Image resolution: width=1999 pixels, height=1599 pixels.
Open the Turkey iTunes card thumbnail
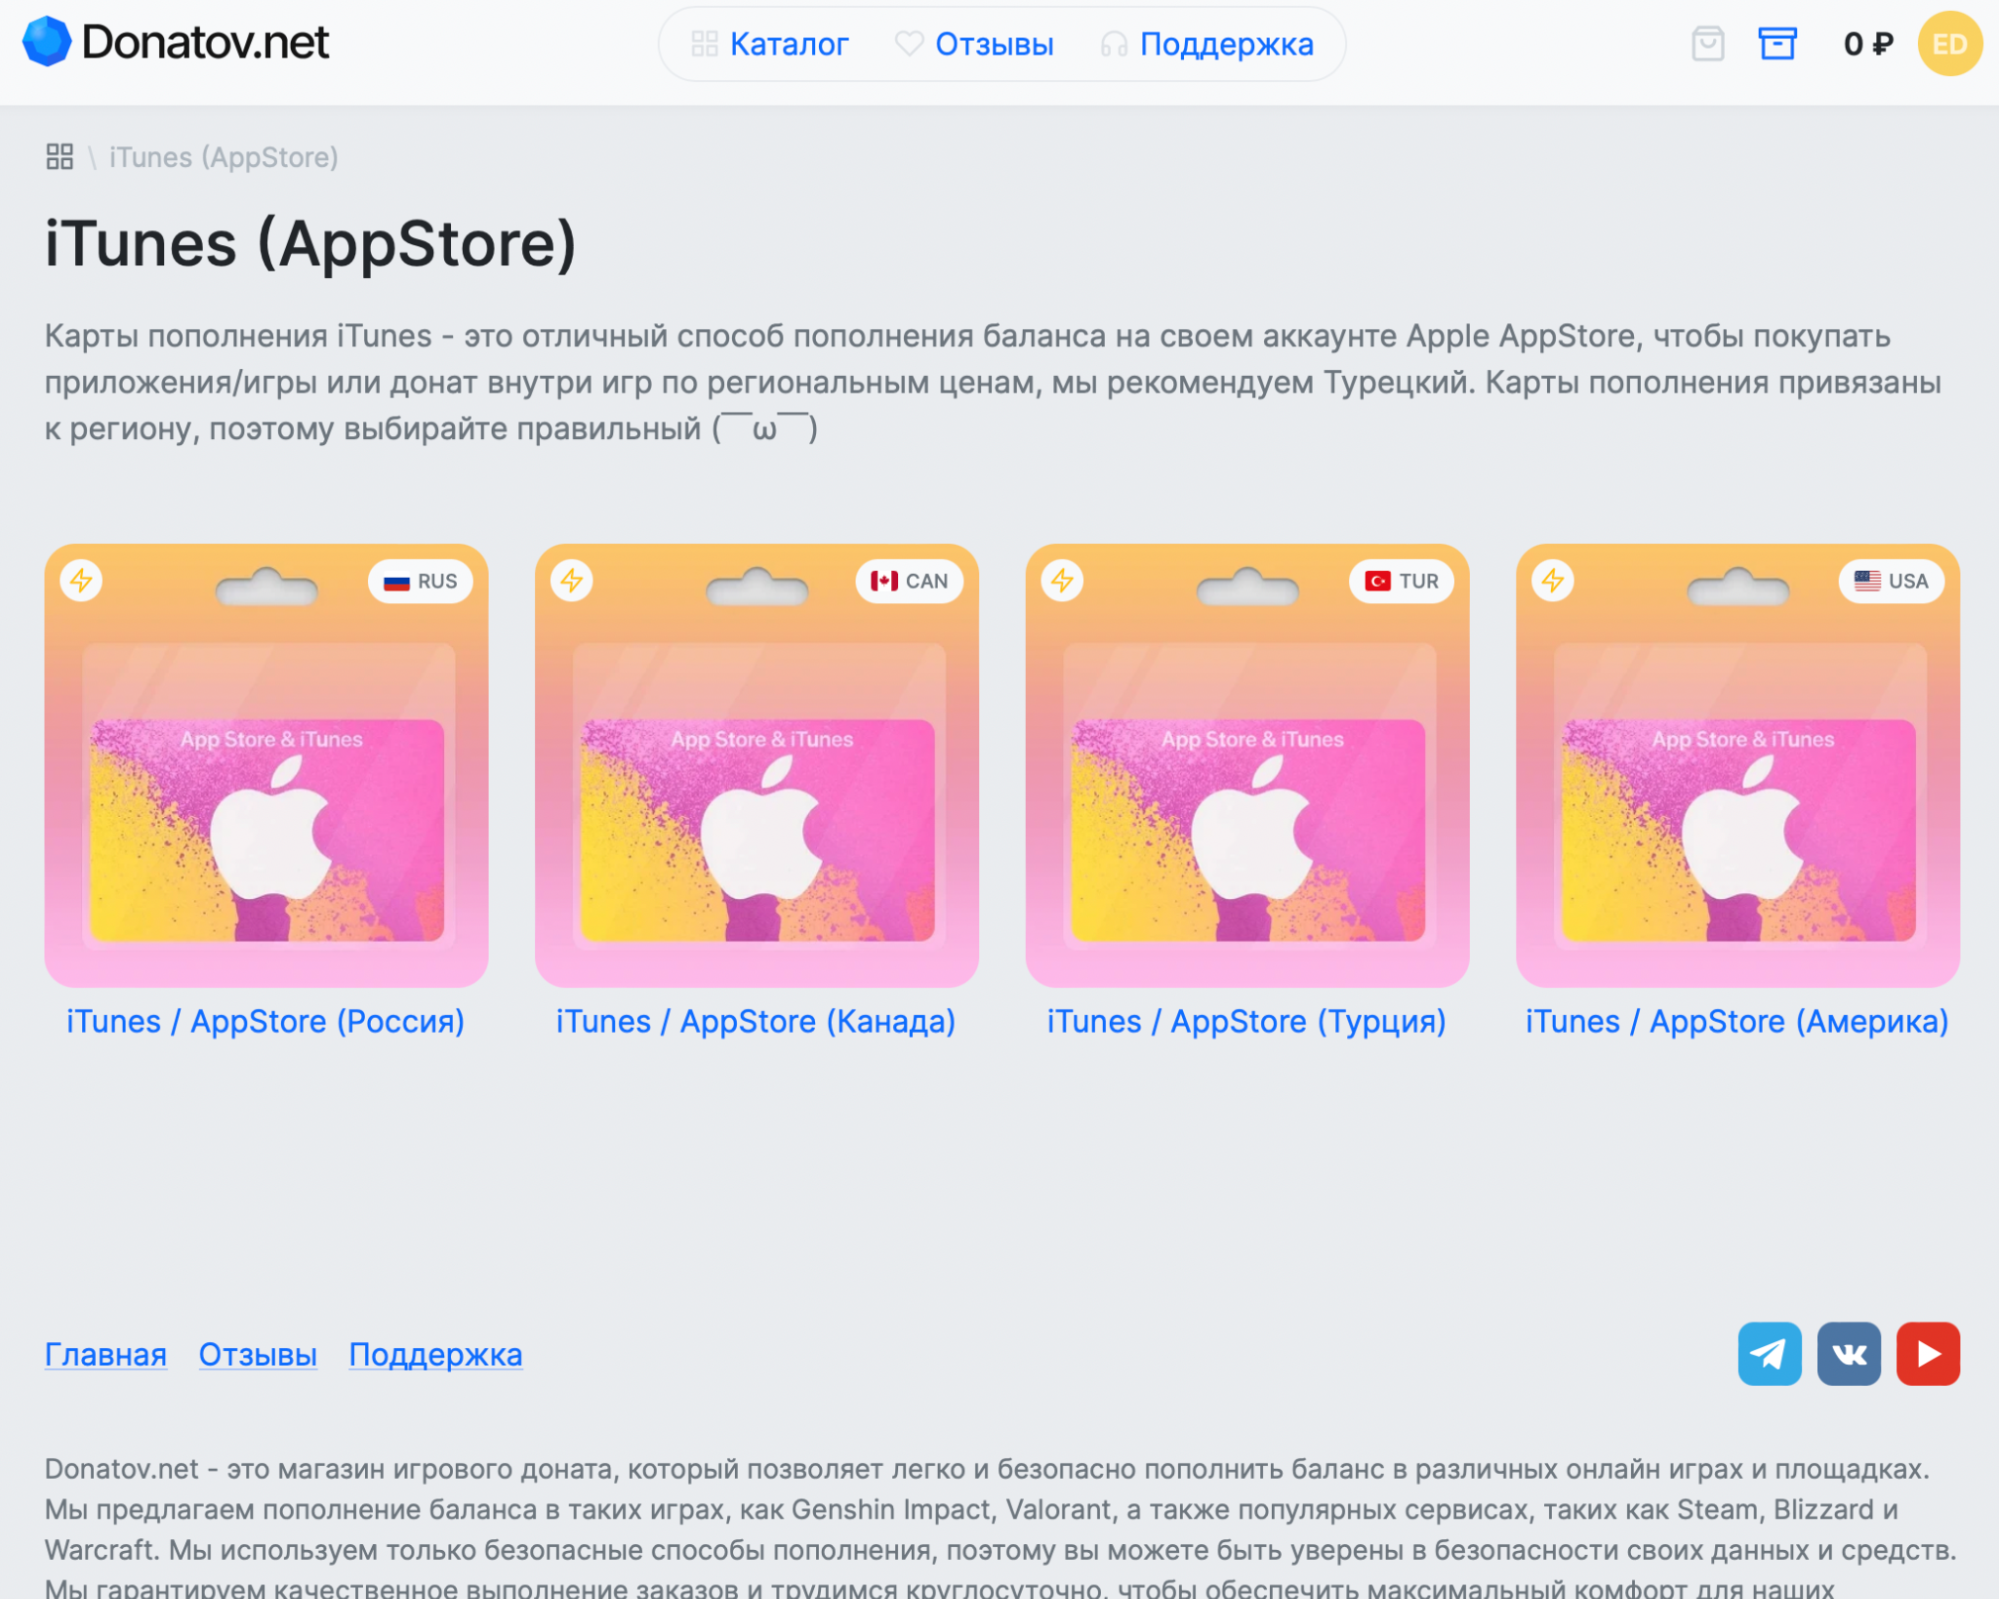pyautogui.click(x=1247, y=766)
